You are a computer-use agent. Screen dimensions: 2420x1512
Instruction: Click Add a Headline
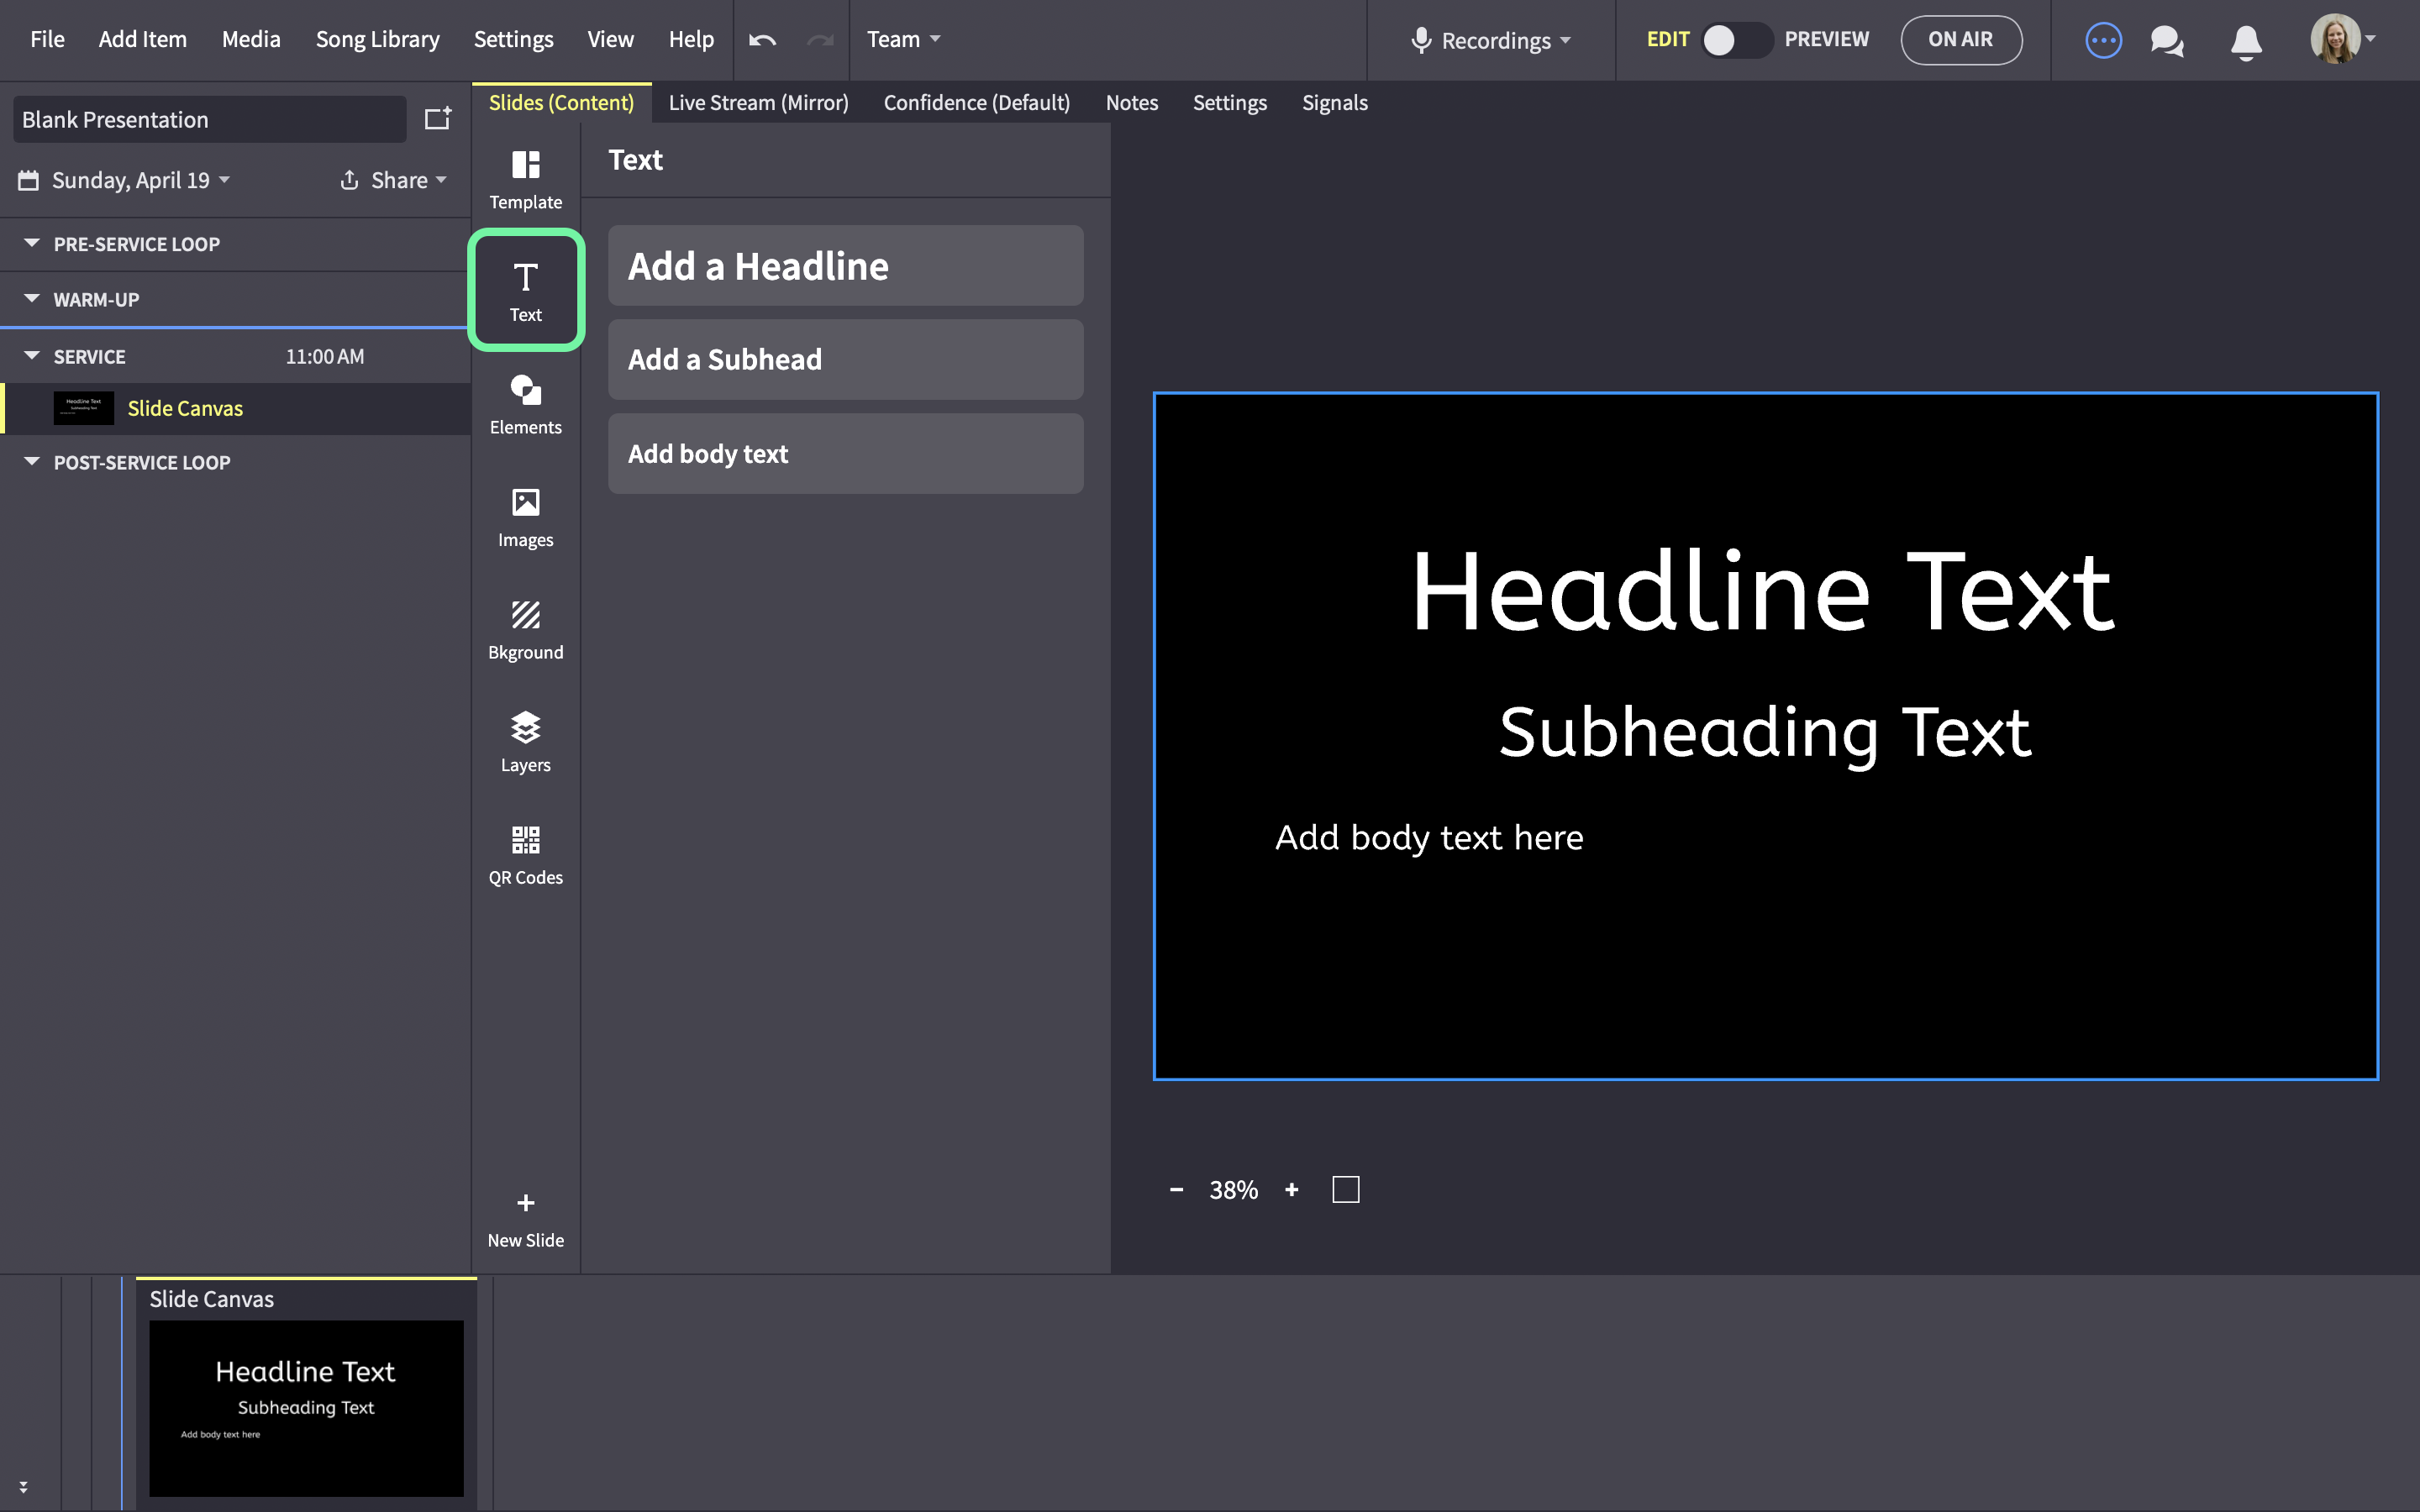845,266
